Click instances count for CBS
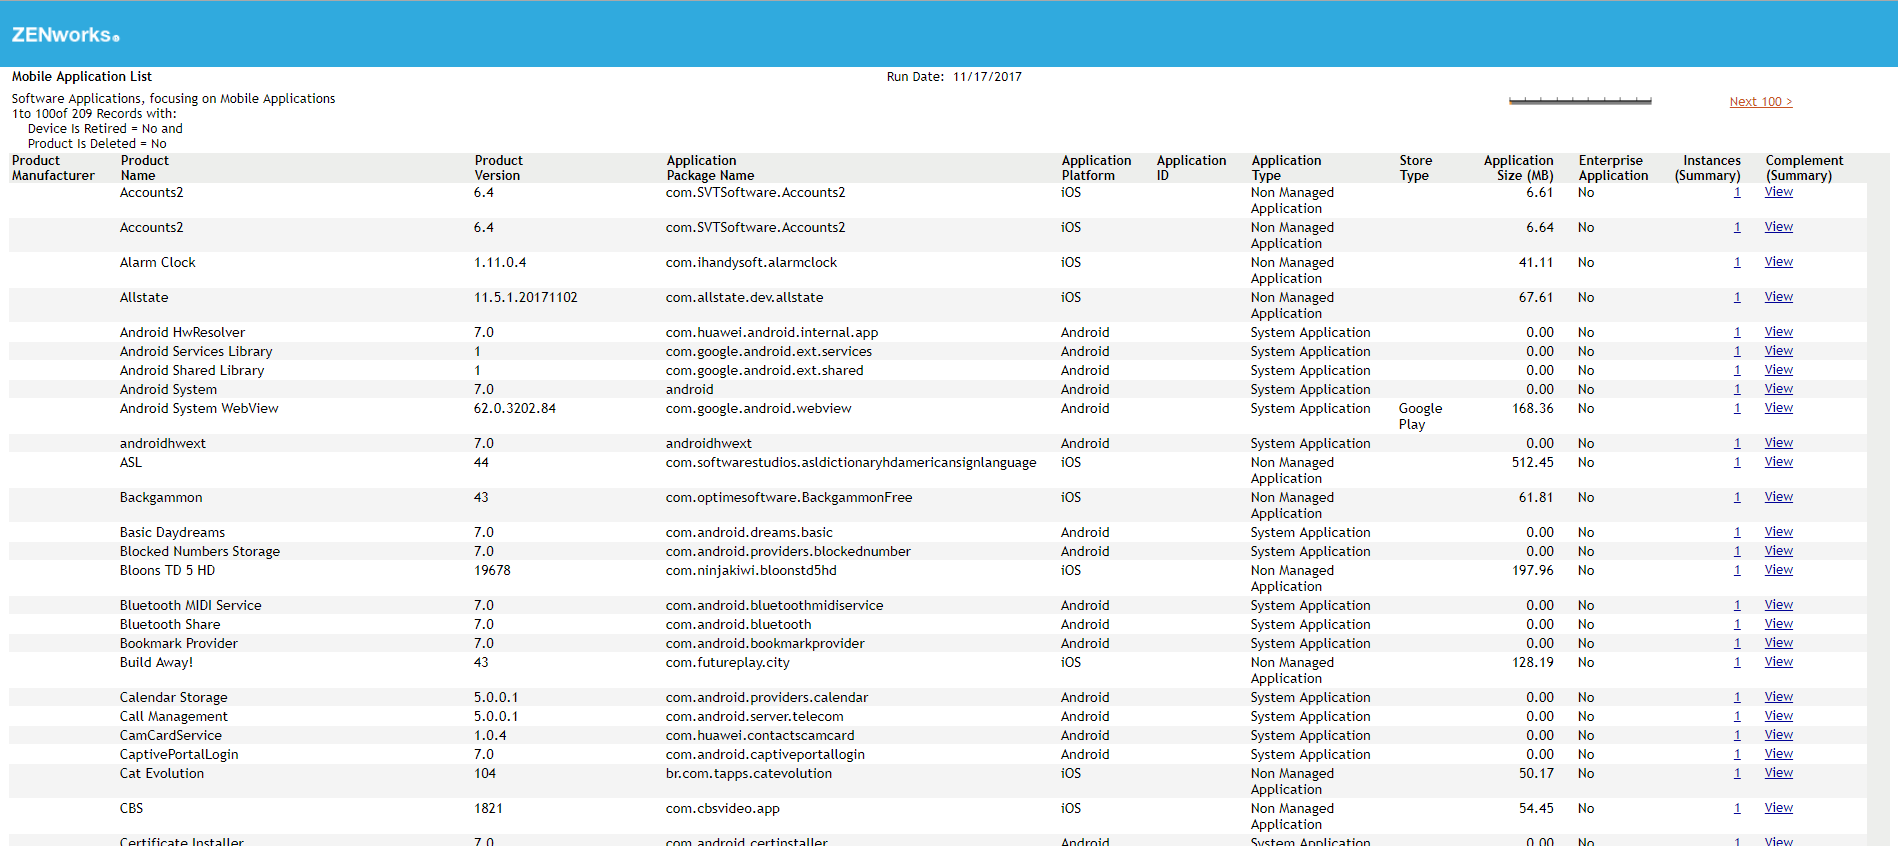 1737,809
